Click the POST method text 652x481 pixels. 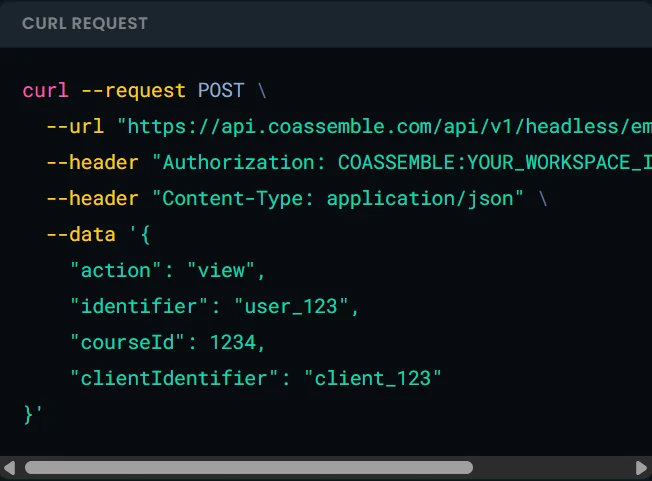221,90
